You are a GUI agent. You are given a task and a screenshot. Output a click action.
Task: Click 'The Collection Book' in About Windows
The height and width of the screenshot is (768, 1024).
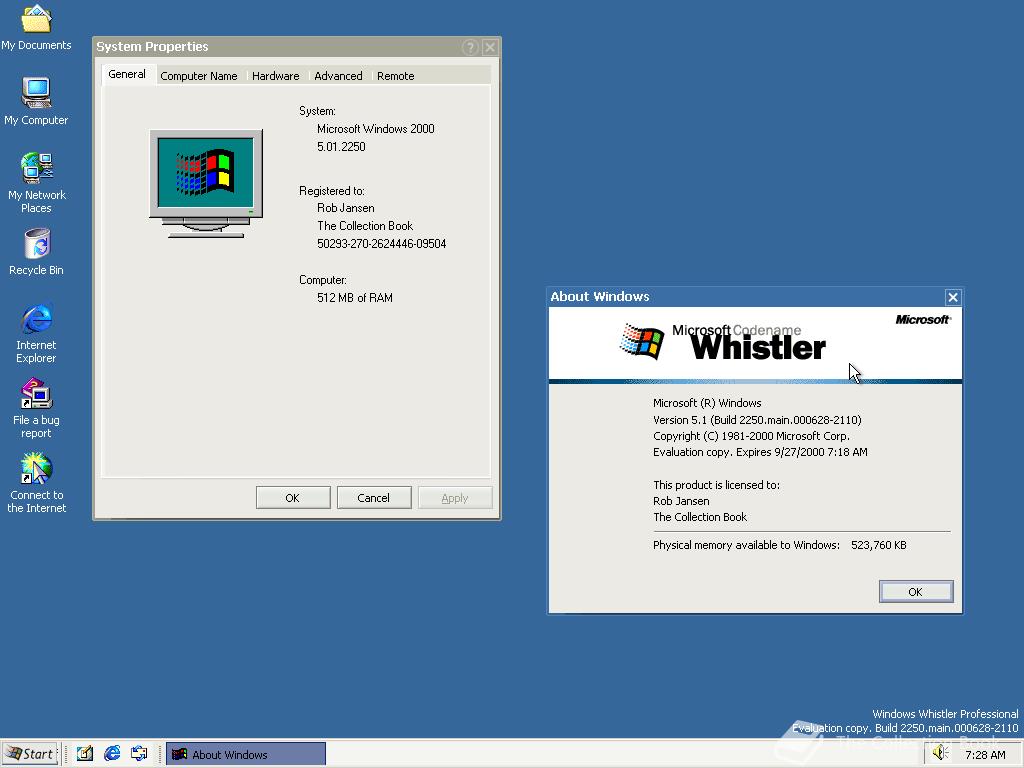click(699, 517)
